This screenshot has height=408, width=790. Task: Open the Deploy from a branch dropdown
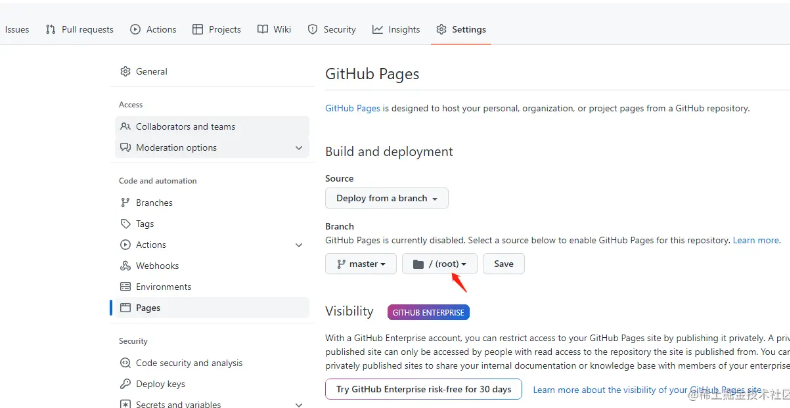pyautogui.click(x=387, y=198)
